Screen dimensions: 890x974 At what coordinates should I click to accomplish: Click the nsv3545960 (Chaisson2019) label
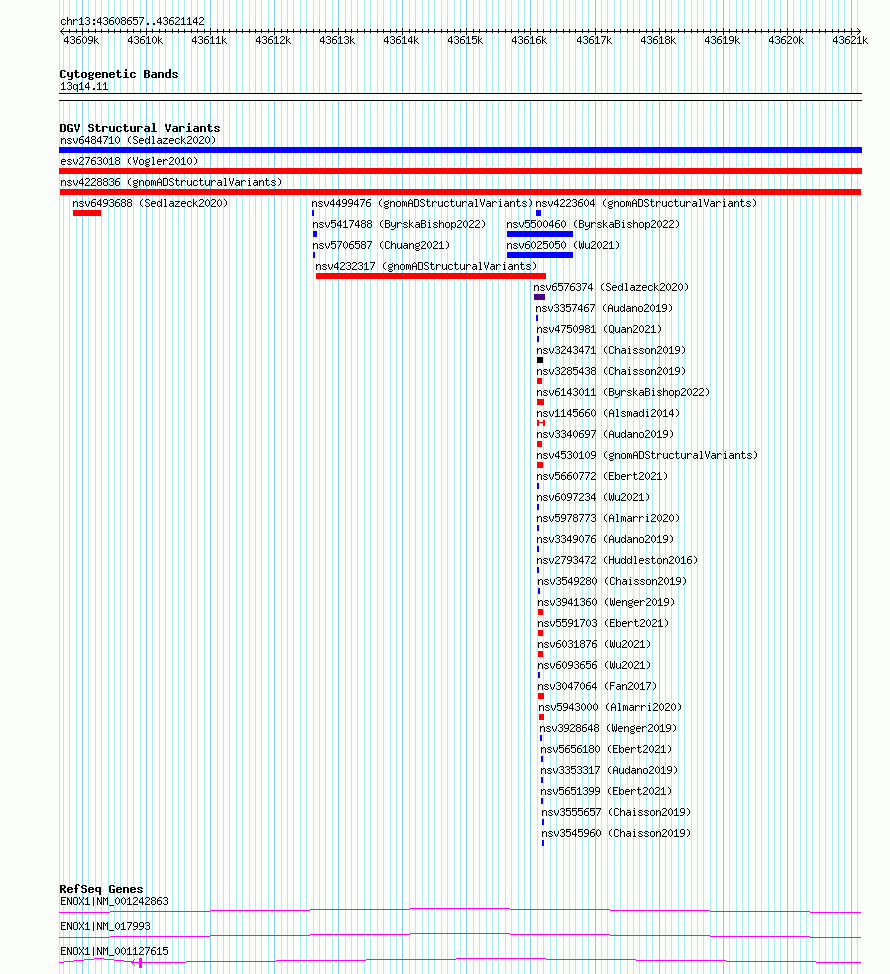(616, 834)
